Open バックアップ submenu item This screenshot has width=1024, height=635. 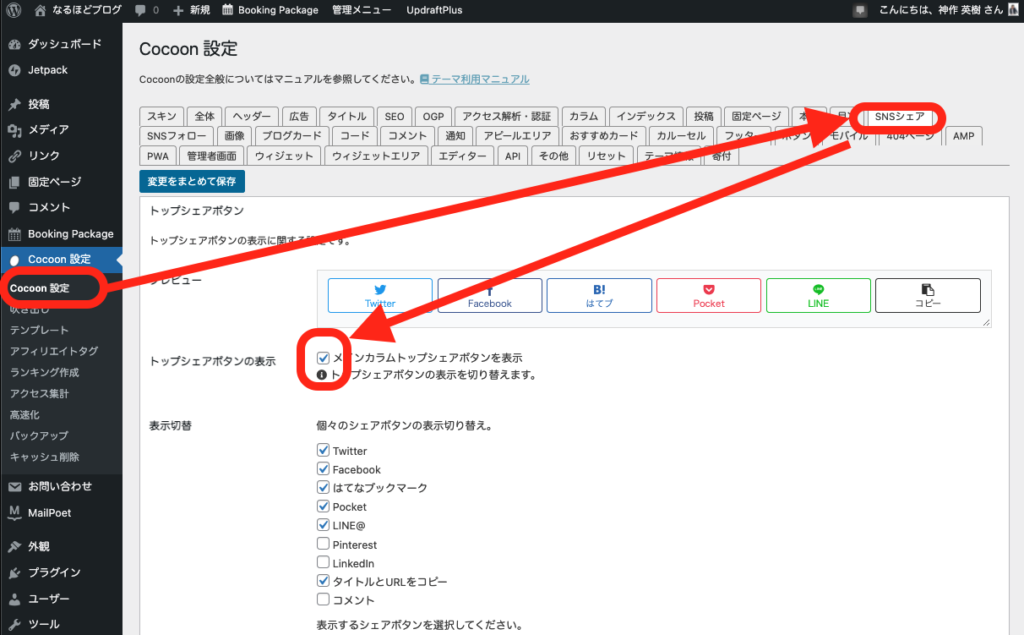click(39, 436)
